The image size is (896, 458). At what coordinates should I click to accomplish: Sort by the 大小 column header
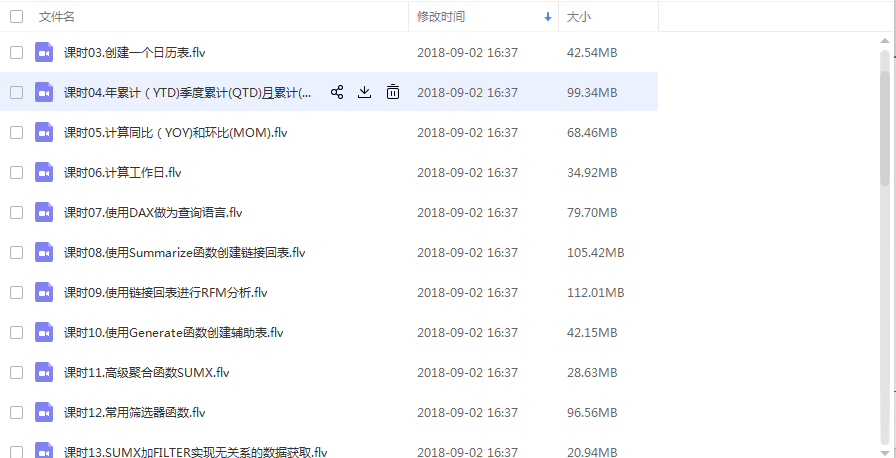578,17
